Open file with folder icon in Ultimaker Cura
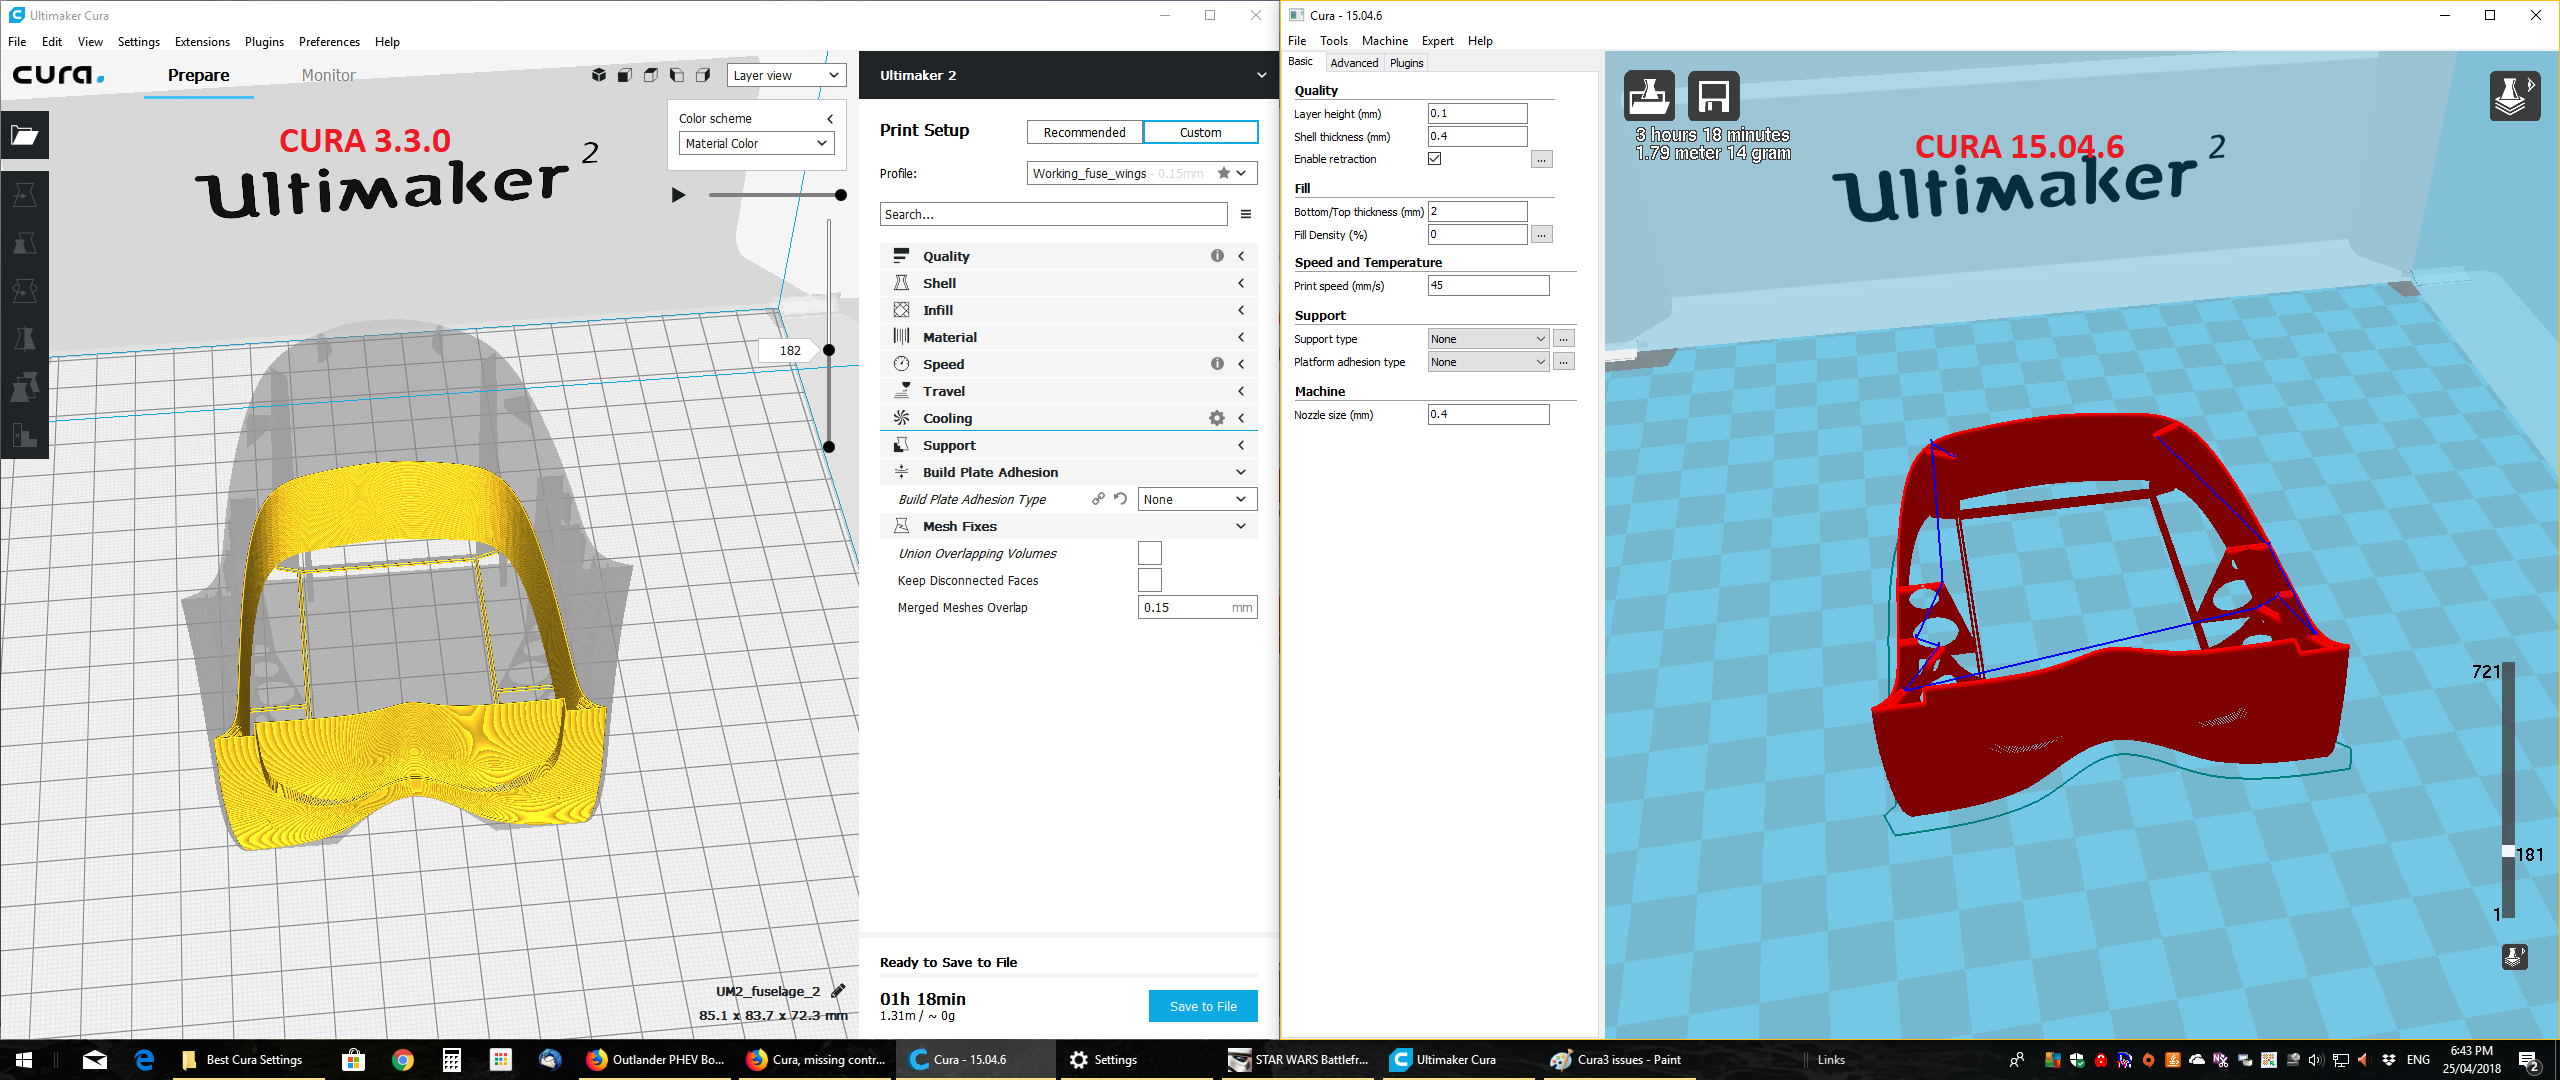 [25, 136]
